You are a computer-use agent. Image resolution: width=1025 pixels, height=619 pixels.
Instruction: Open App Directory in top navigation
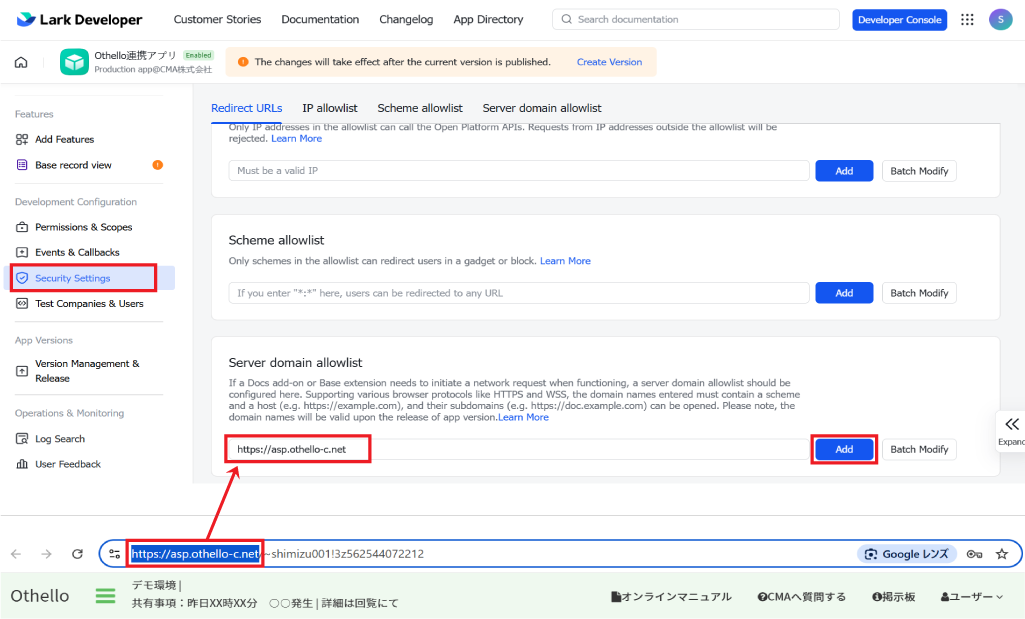pyautogui.click(x=488, y=20)
